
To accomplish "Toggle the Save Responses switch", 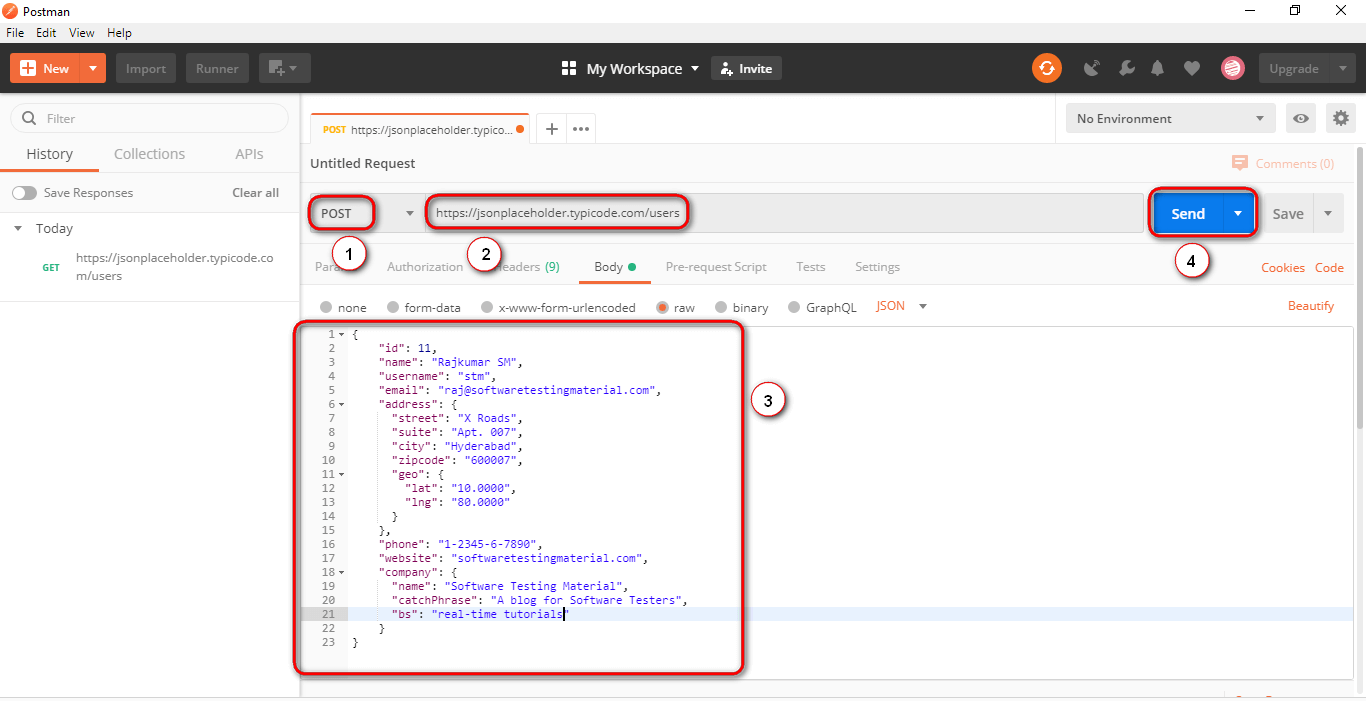I will [x=24, y=193].
